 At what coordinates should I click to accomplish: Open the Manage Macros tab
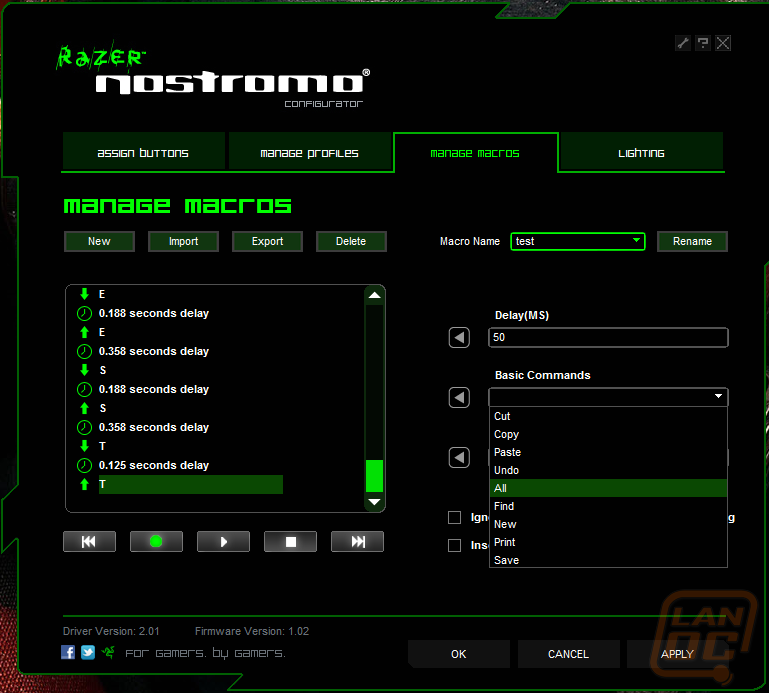tap(475, 153)
